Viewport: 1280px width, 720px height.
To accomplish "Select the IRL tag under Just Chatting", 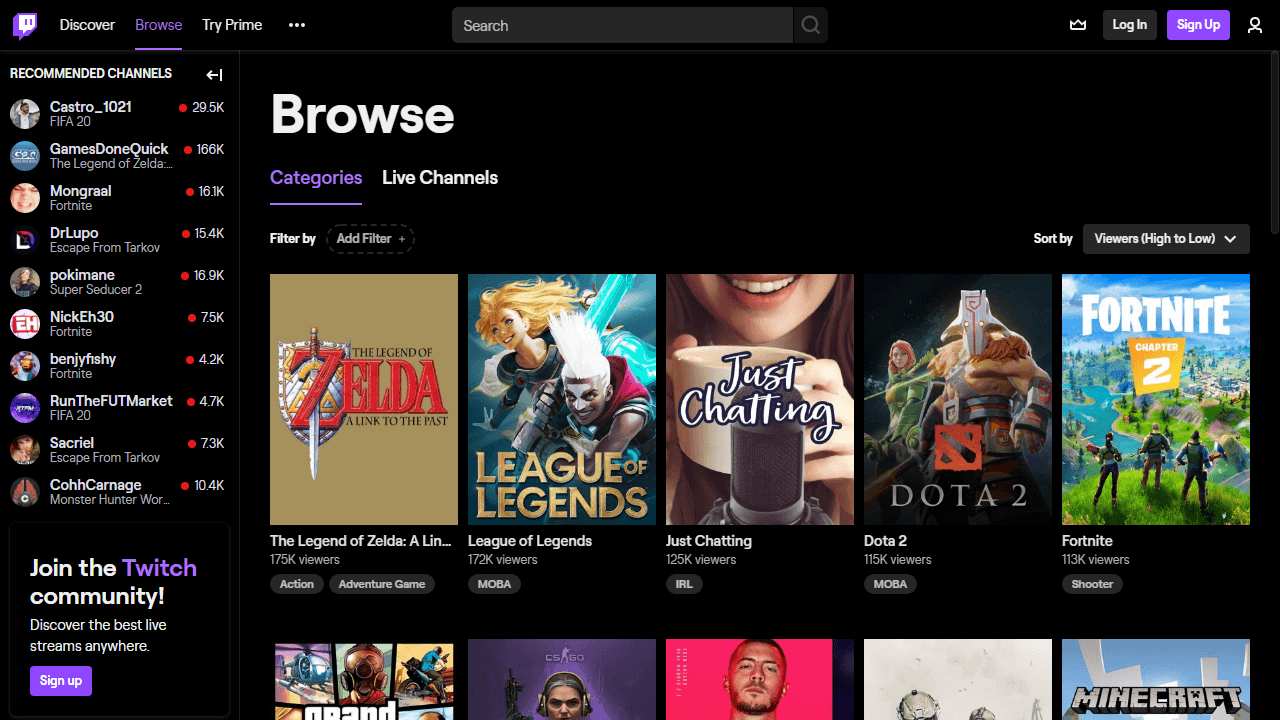I will (684, 584).
